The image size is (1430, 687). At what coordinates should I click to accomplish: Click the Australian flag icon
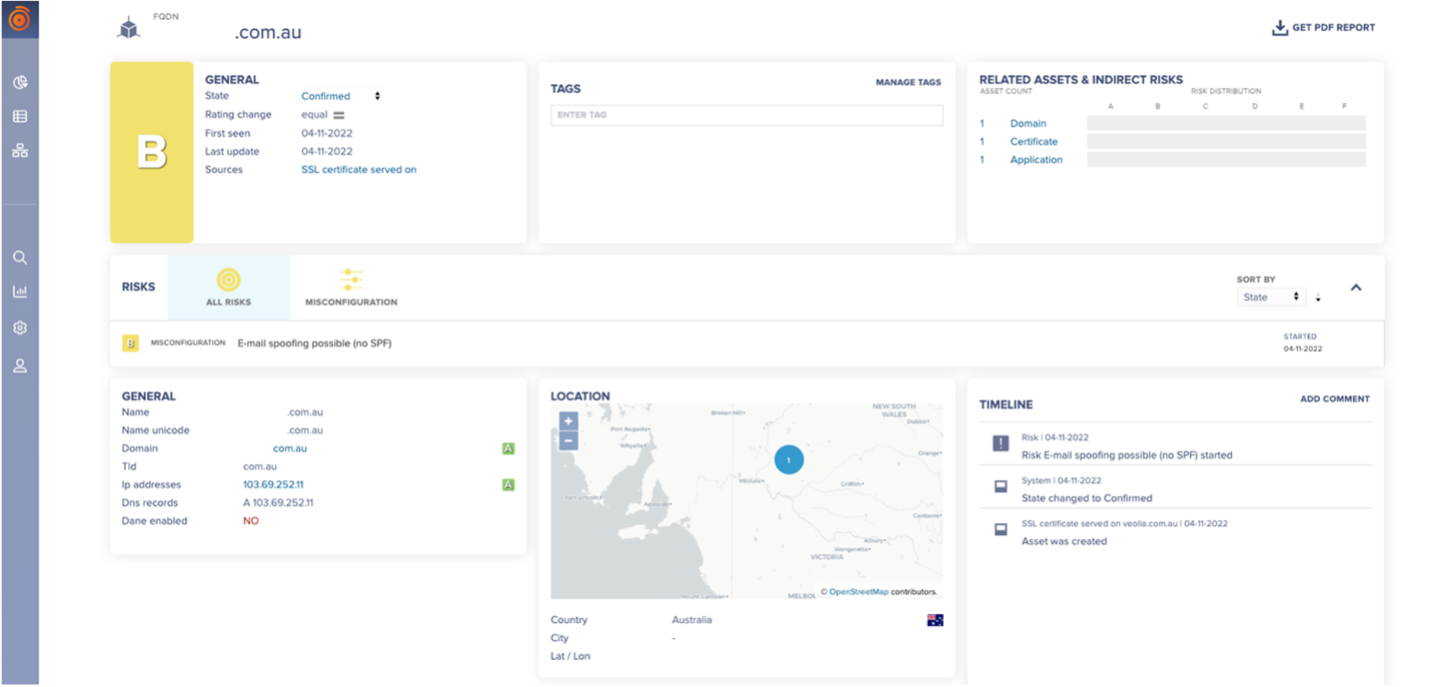(x=935, y=620)
